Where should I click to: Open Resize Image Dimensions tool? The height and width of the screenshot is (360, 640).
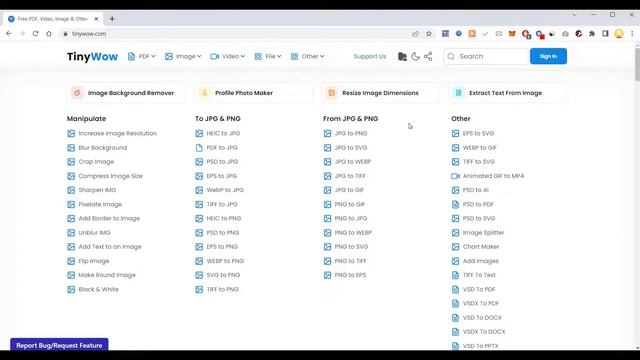click(x=381, y=93)
